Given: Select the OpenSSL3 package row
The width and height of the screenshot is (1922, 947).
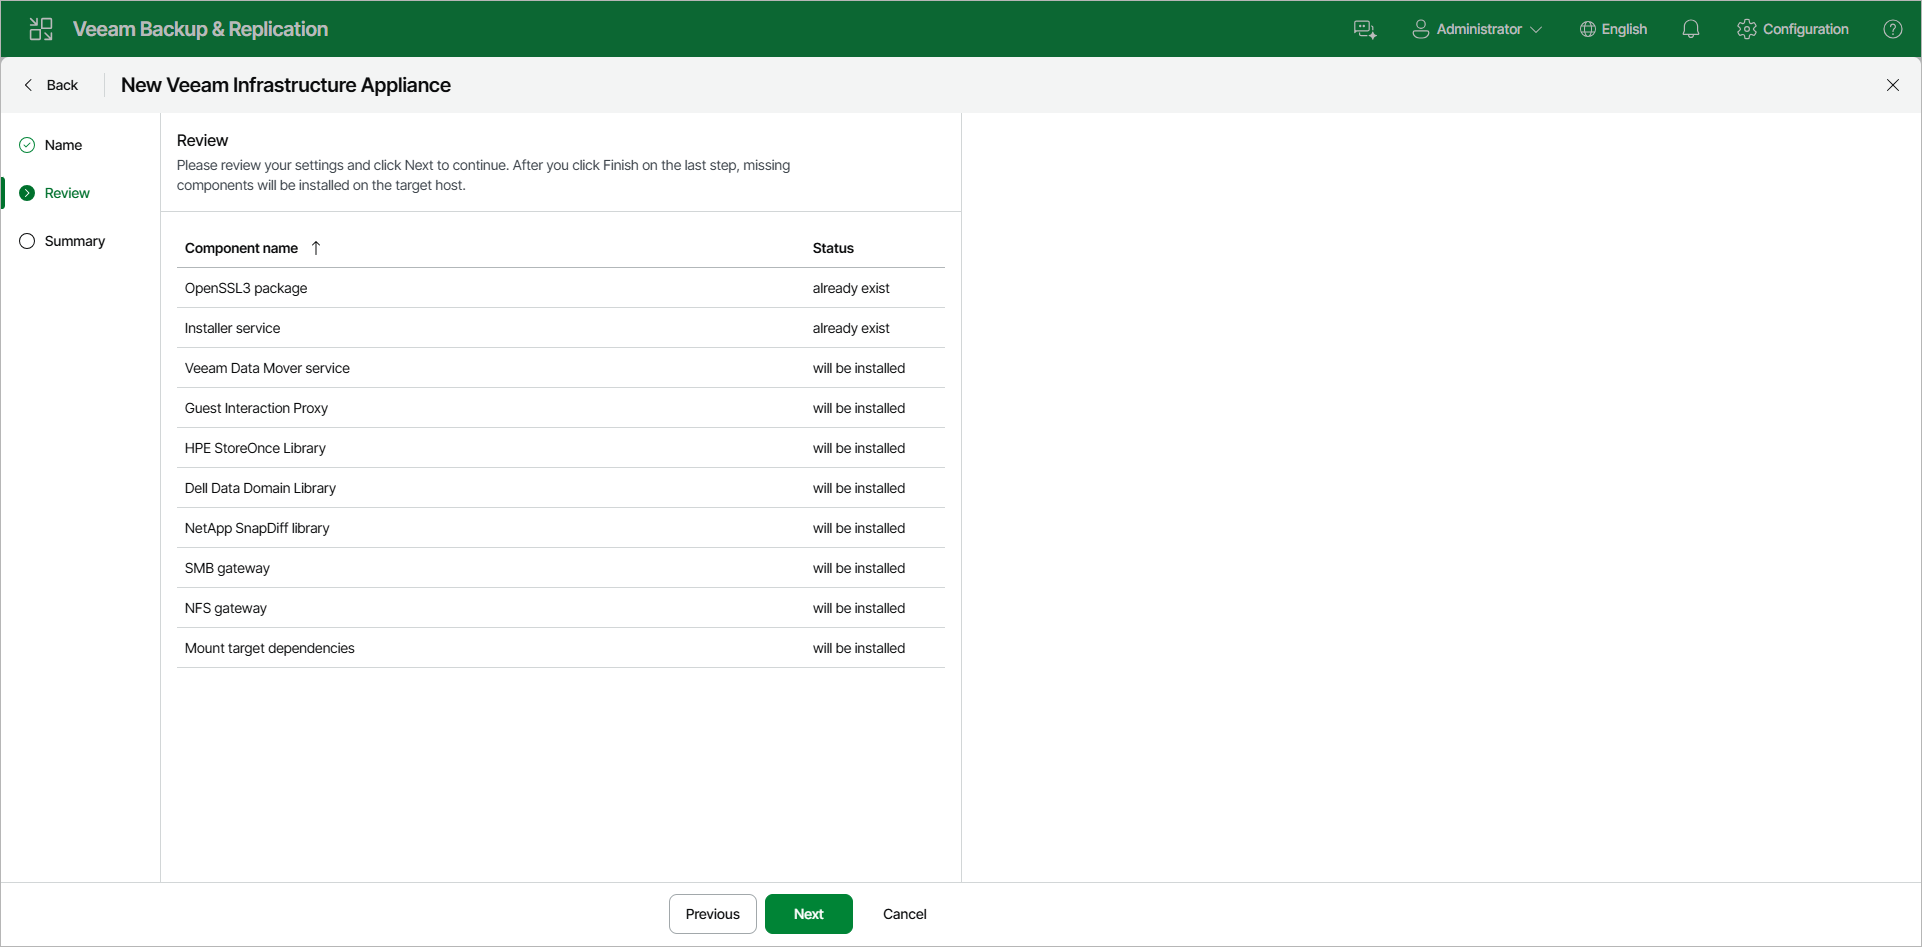Looking at the screenshot, I should pos(561,288).
